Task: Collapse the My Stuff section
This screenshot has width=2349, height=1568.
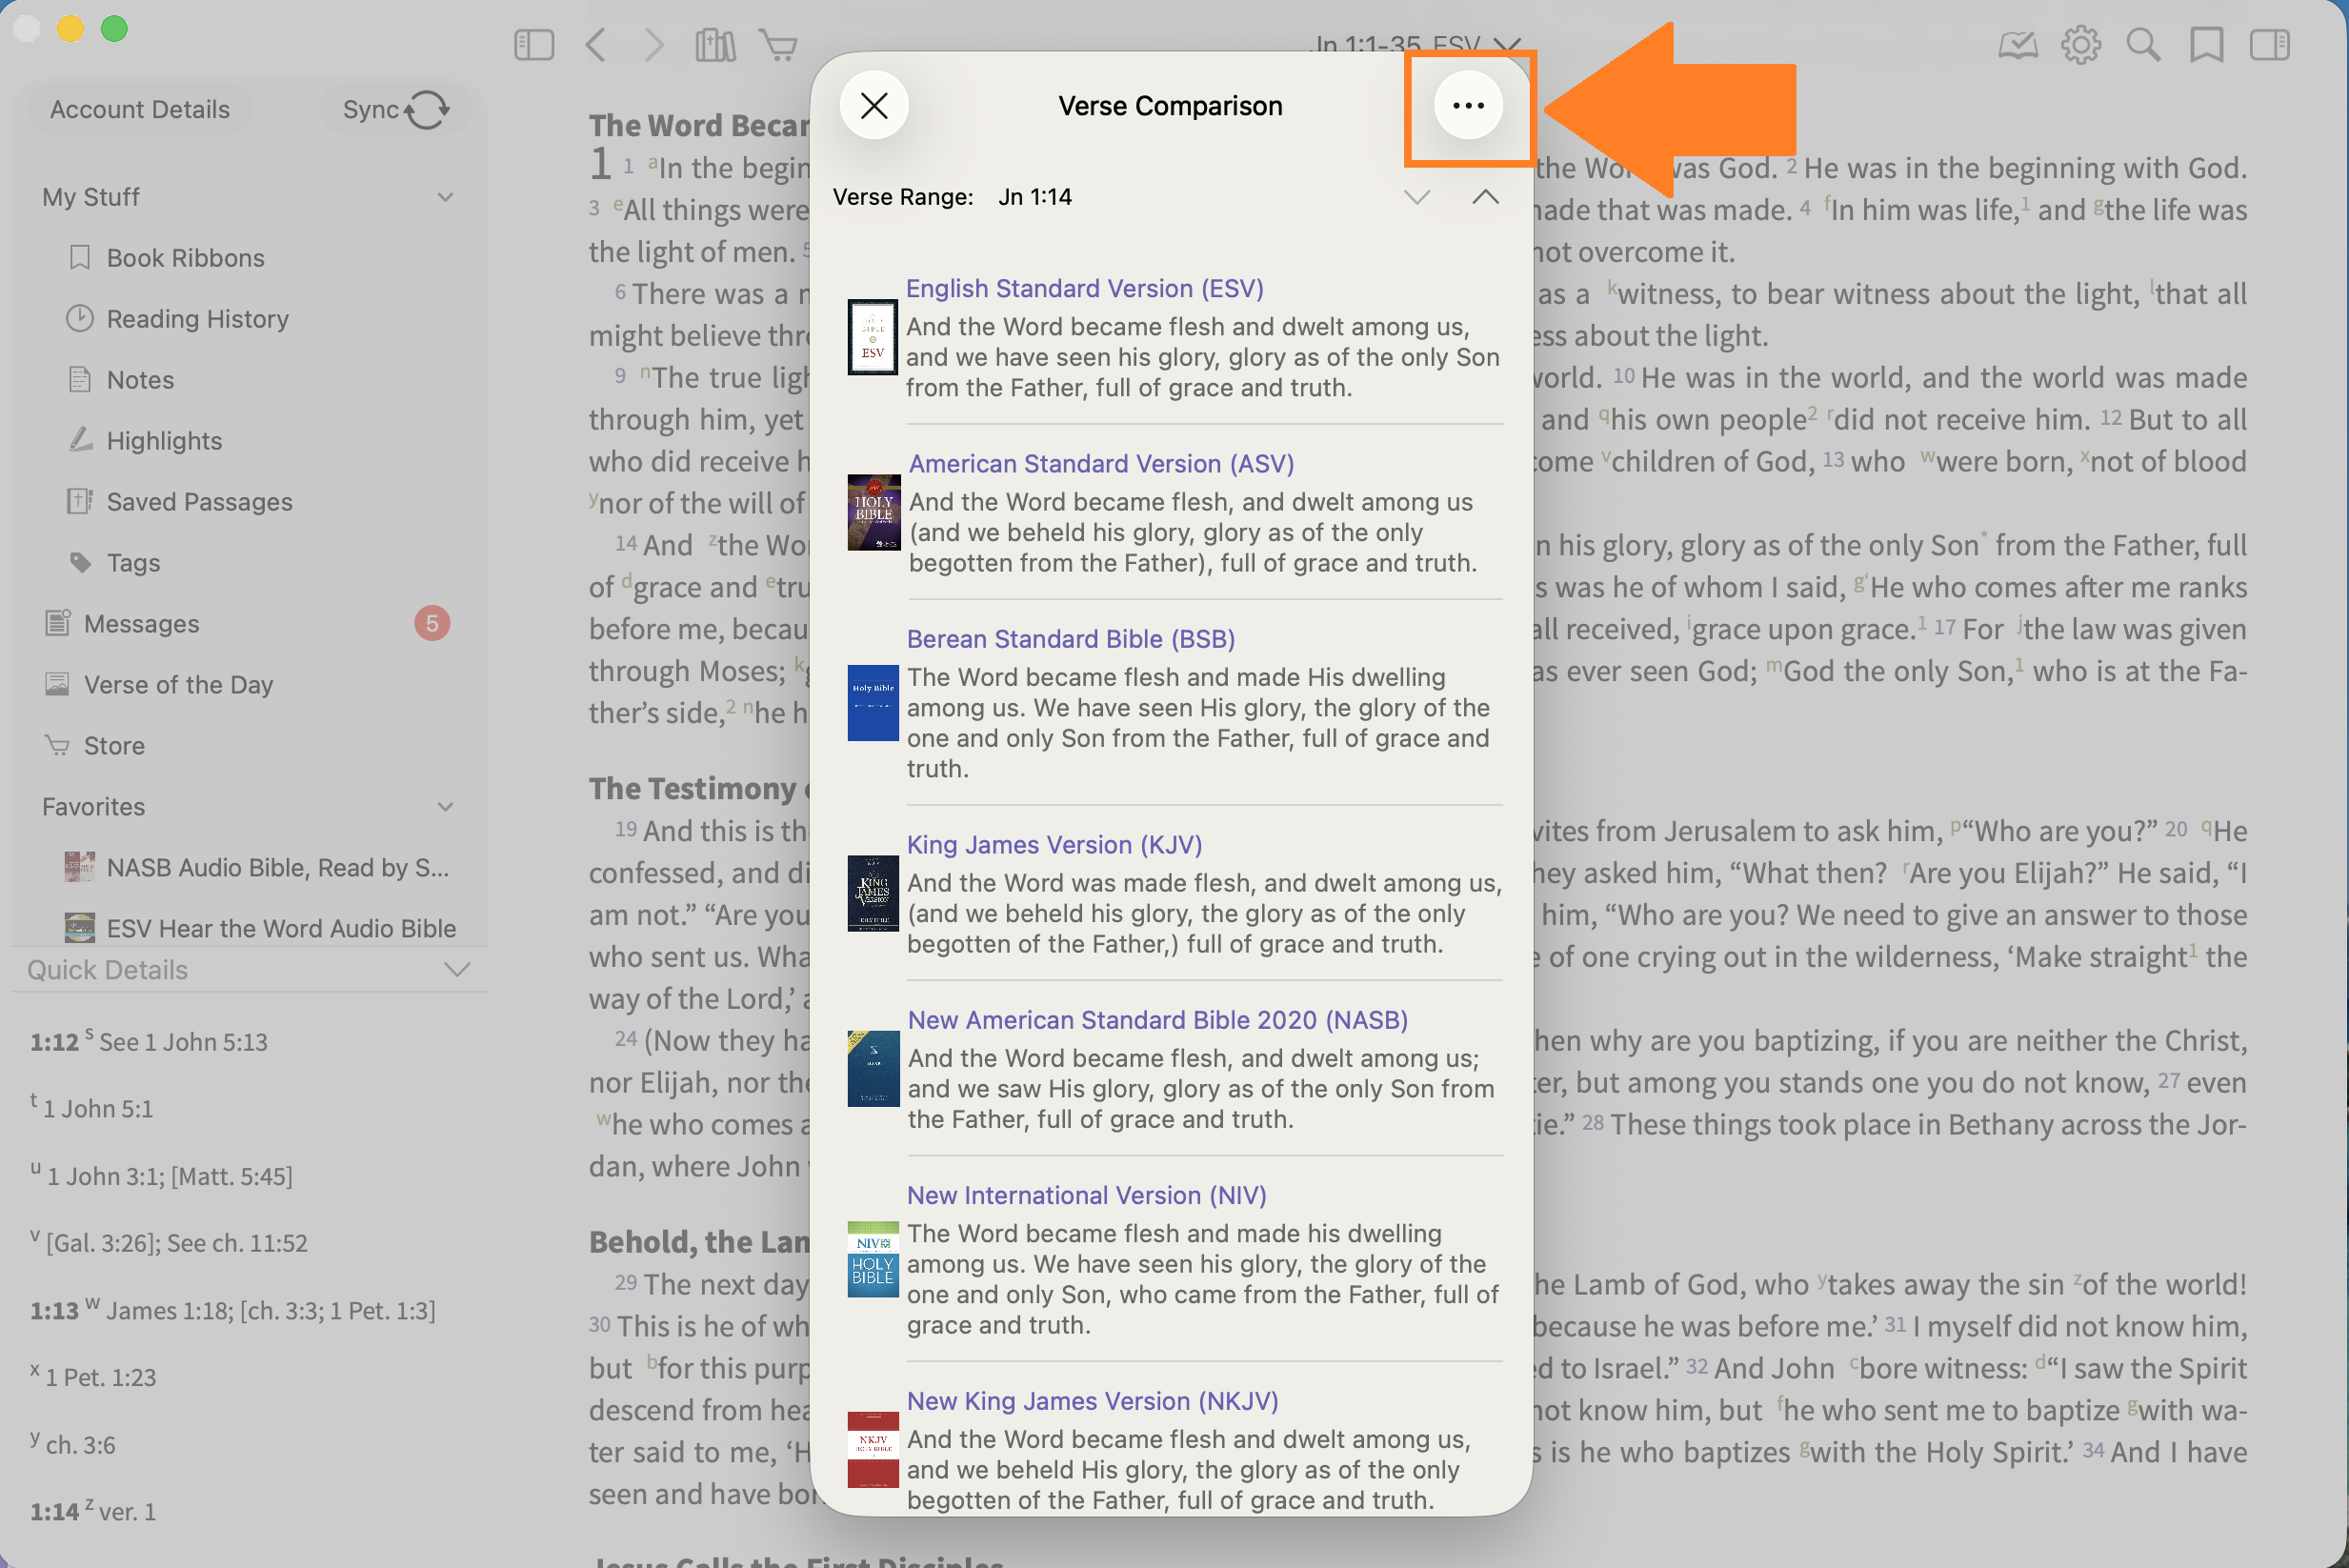Action: tap(445, 197)
